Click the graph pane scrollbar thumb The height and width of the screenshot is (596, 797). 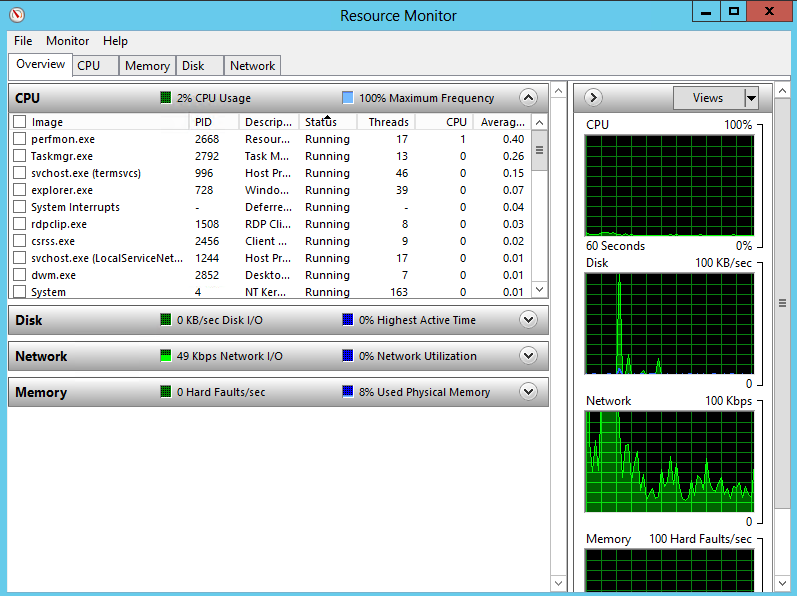(782, 303)
